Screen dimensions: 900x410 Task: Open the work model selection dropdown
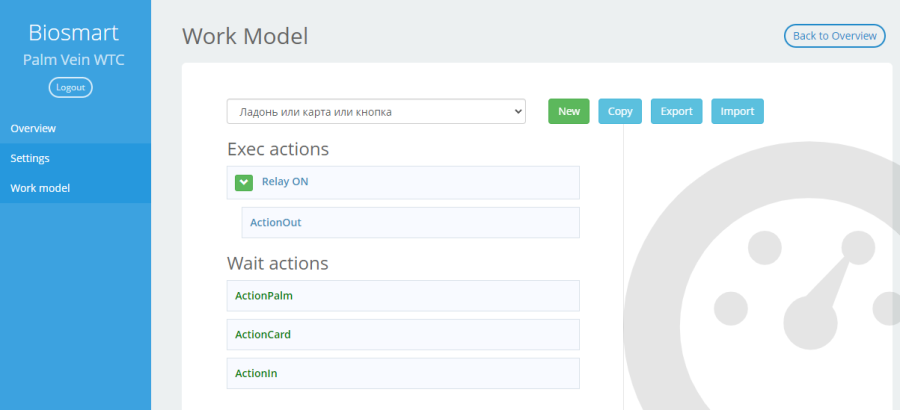tap(376, 112)
